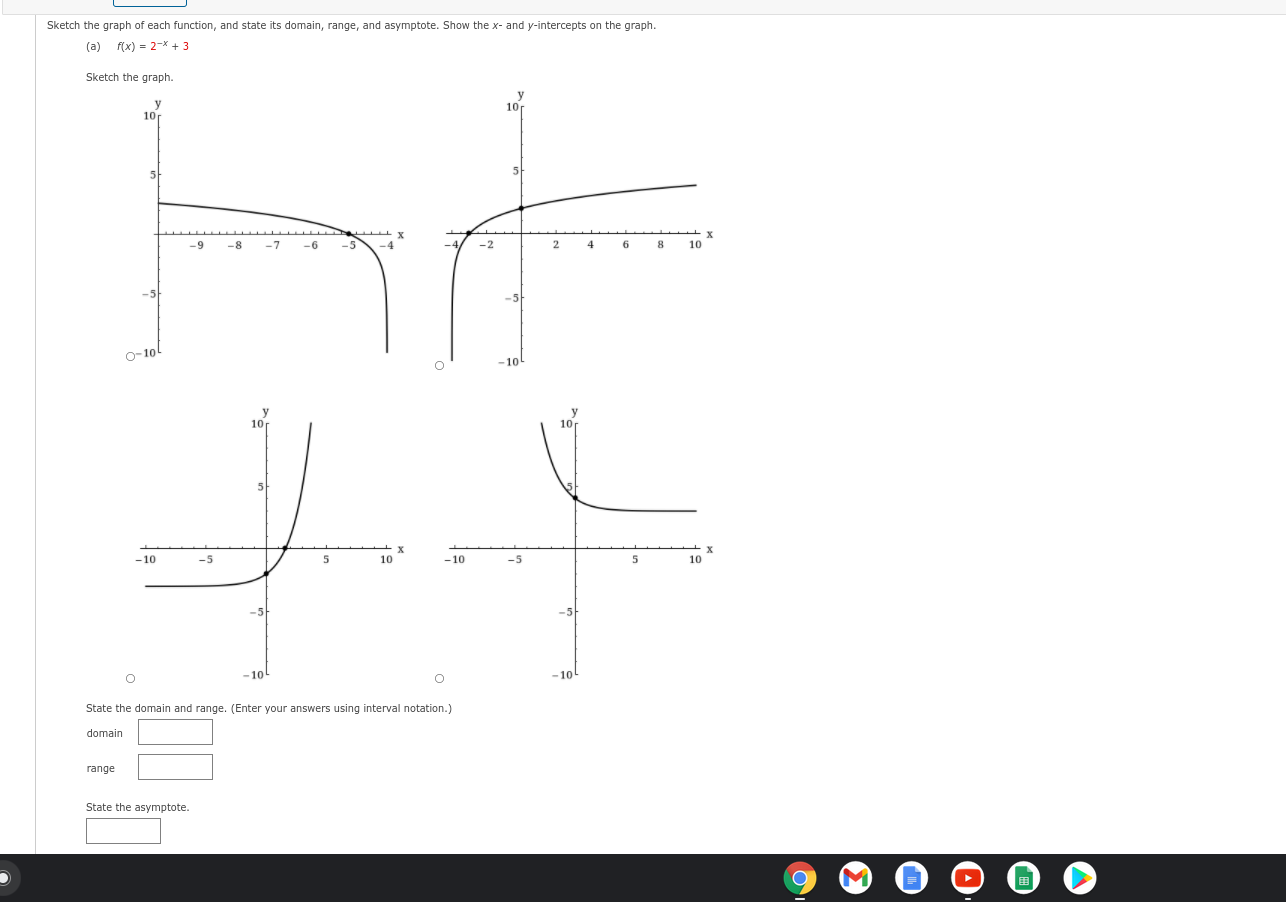Click the top-right graph image
Screen dimensions: 1286x902
580,230
